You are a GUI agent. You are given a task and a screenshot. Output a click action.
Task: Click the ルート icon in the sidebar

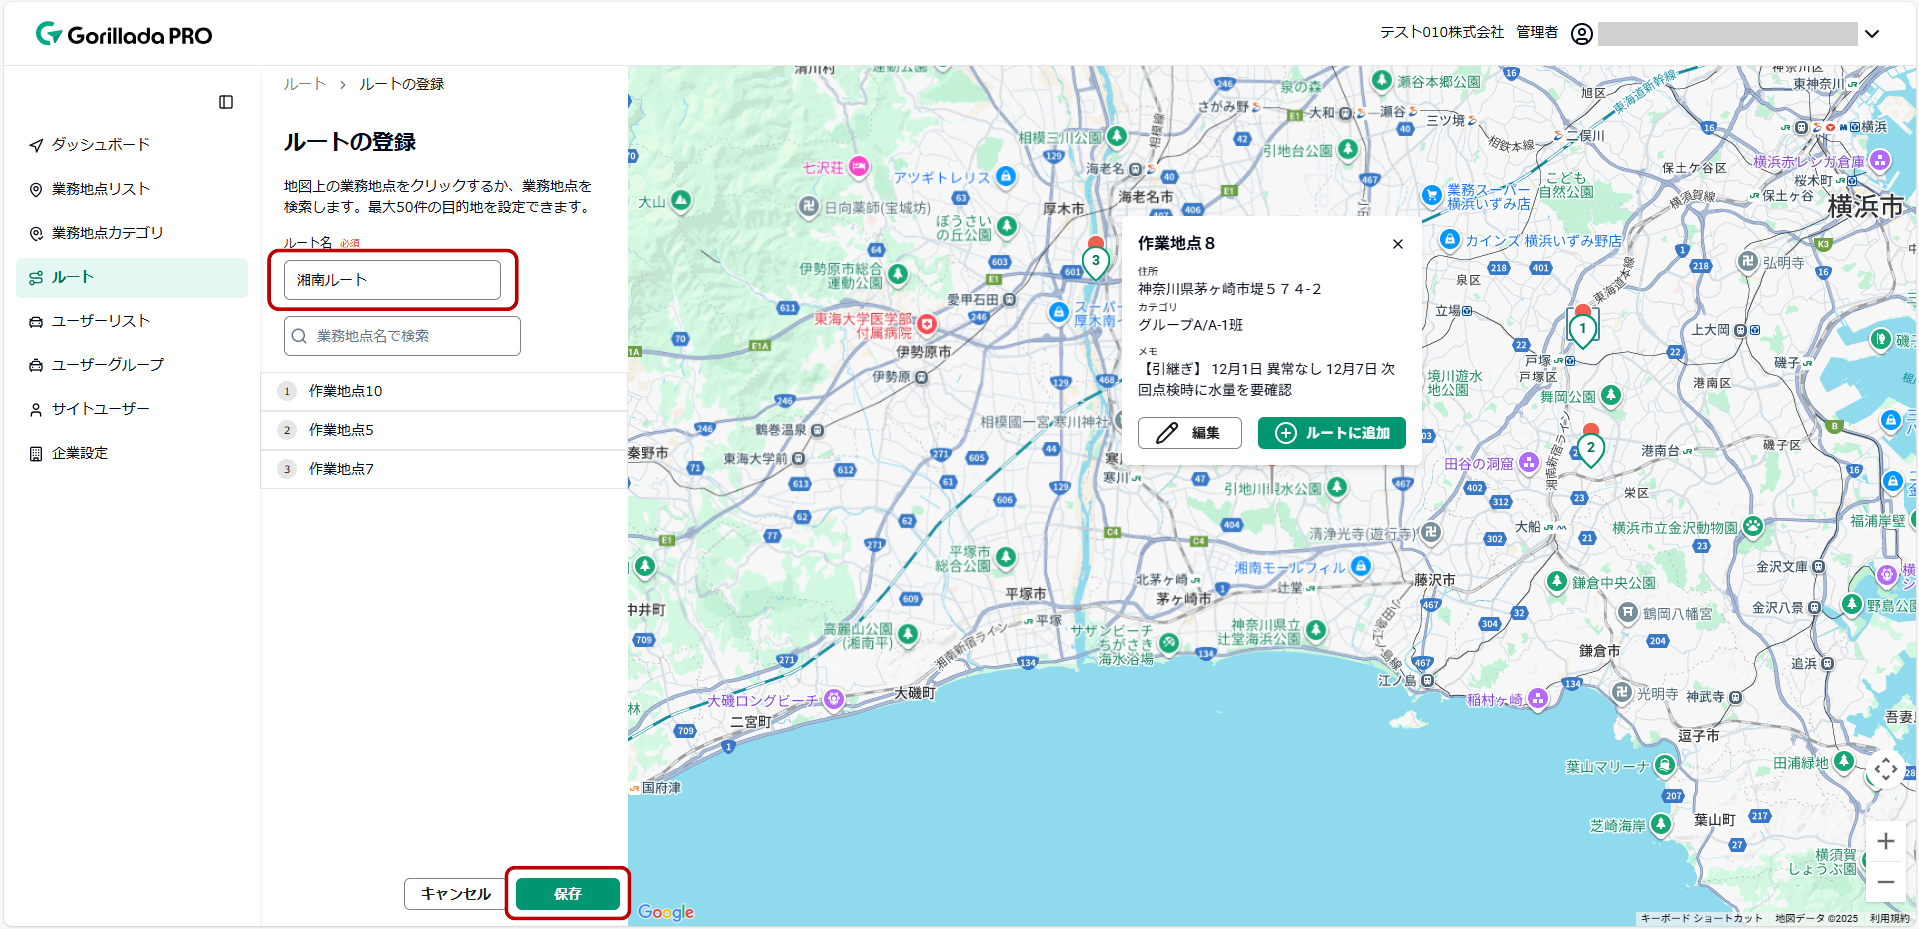coord(36,277)
